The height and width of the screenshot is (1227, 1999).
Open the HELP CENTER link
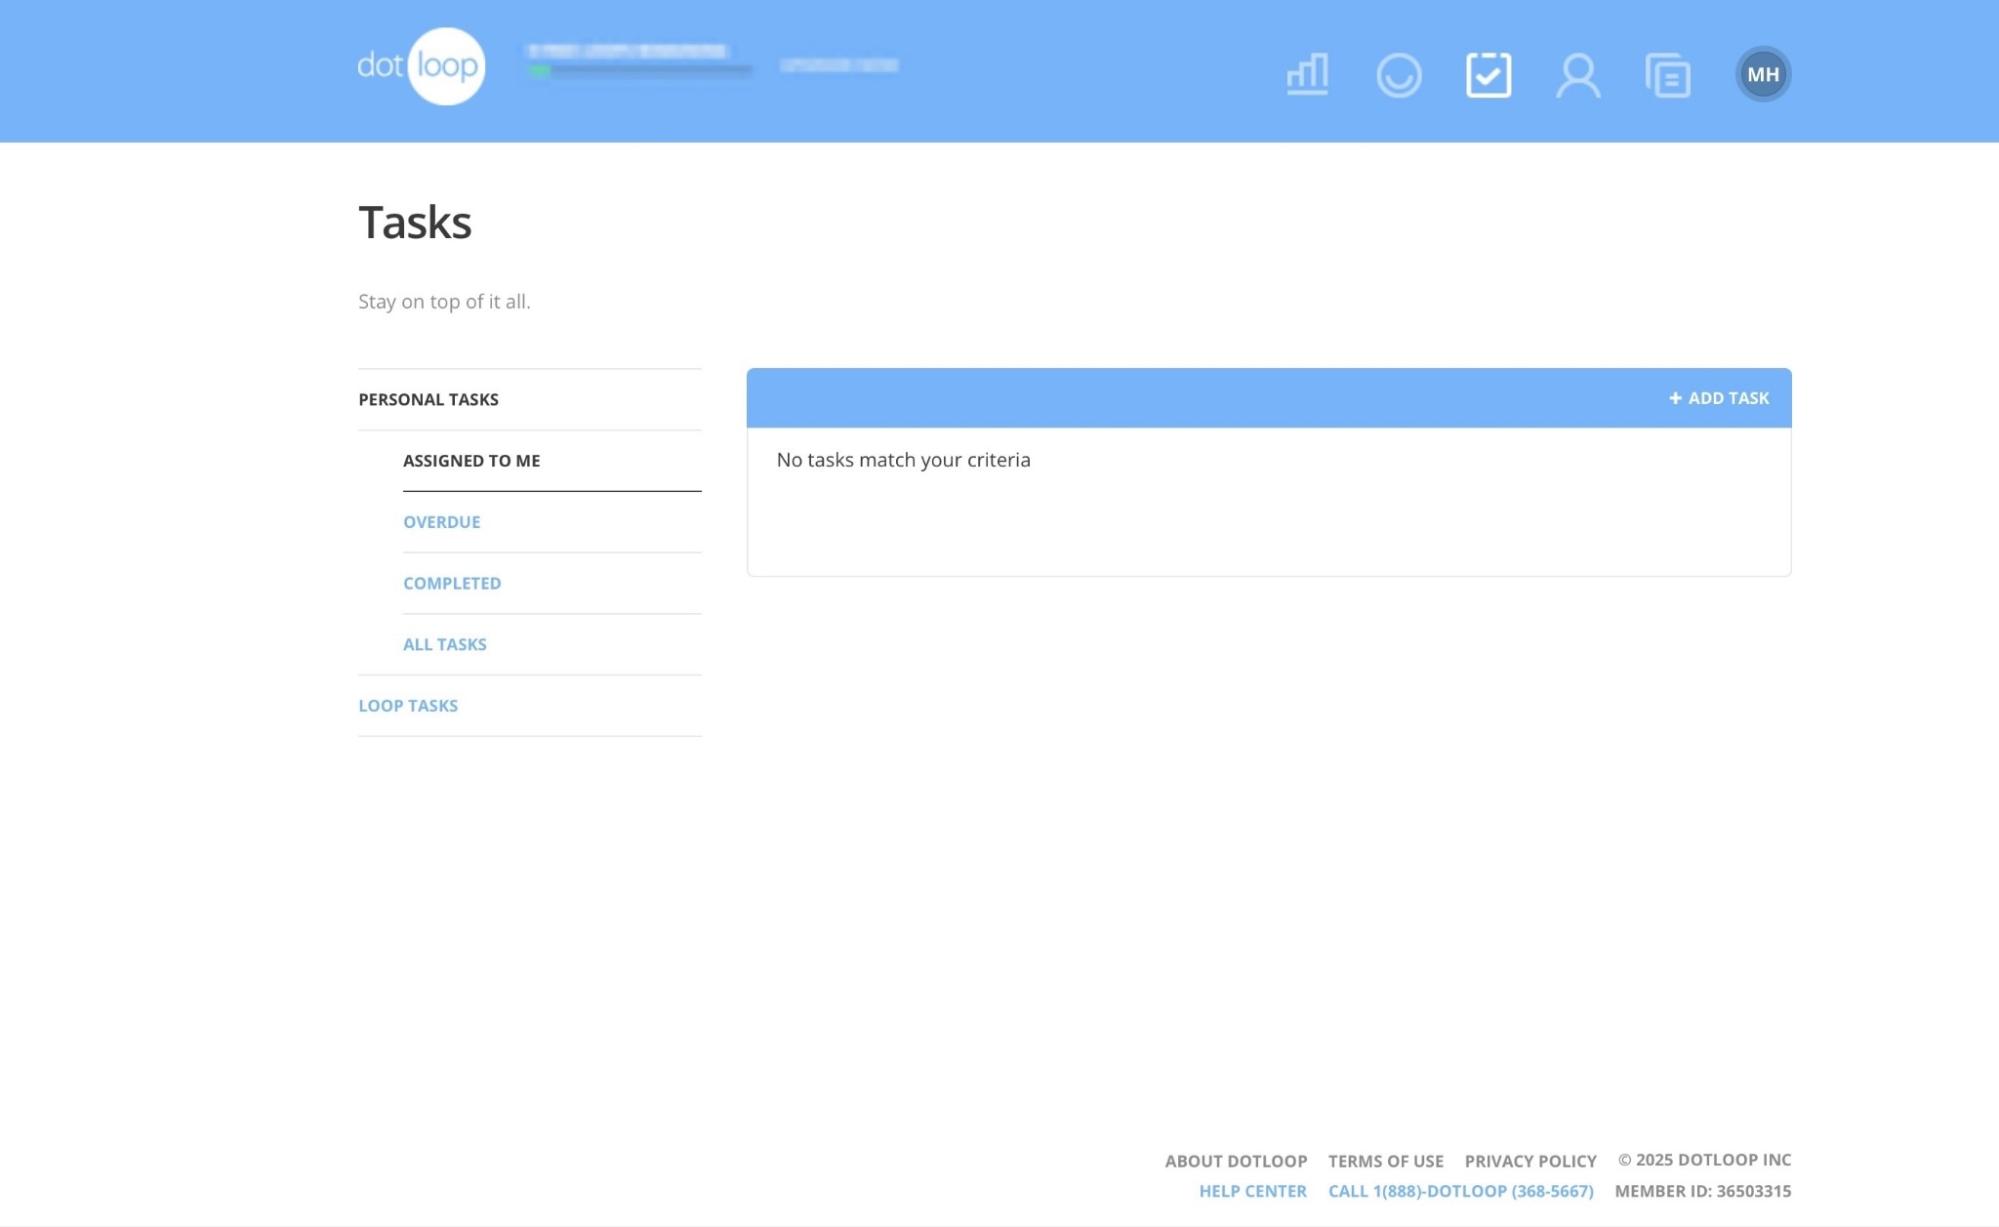point(1252,1190)
